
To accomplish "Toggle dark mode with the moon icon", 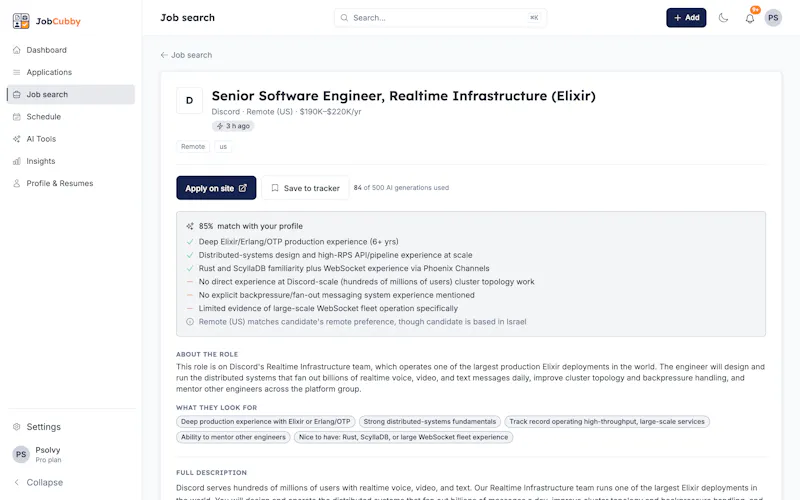I will point(723,18).
